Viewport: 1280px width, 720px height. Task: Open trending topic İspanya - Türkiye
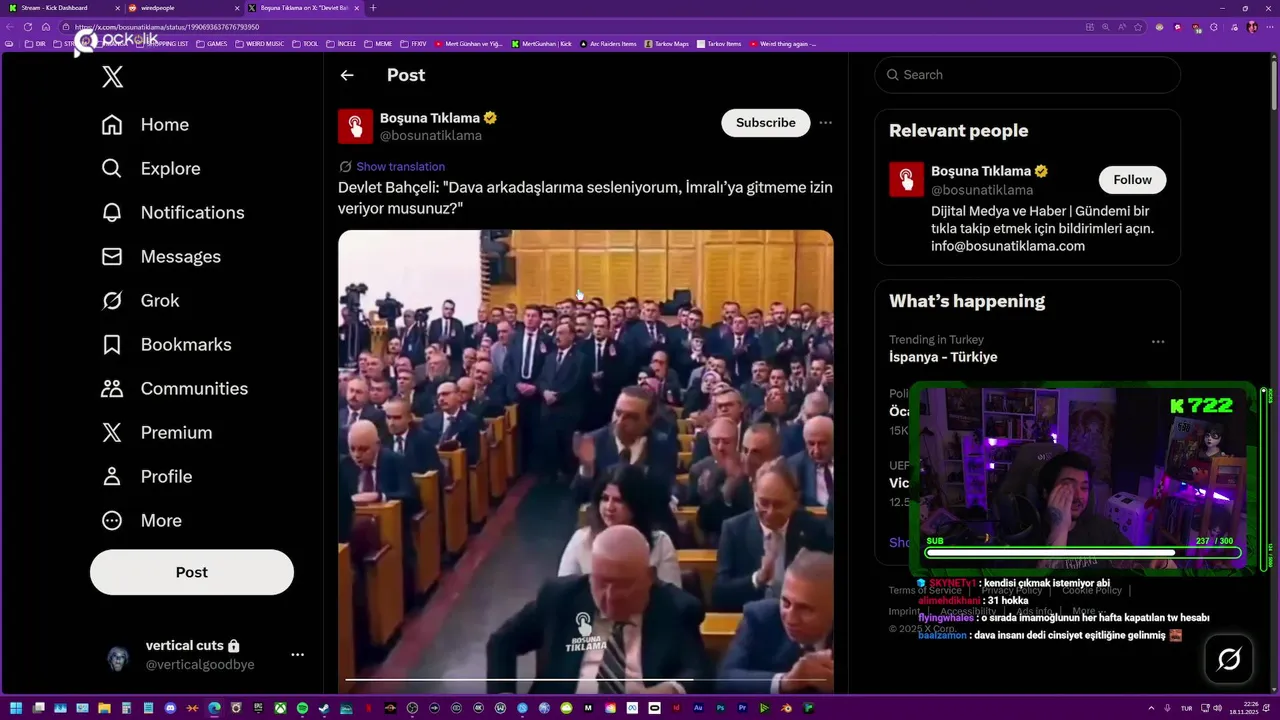(x=943, y=357)
